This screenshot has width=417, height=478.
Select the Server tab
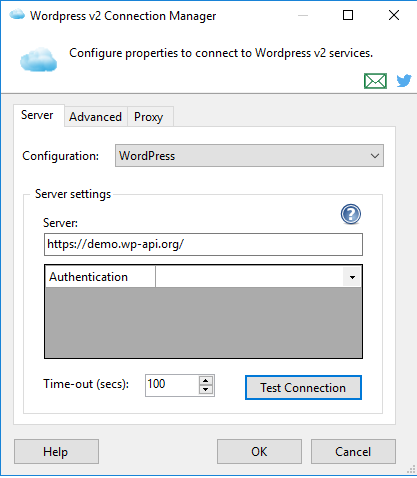pos(37,115)
